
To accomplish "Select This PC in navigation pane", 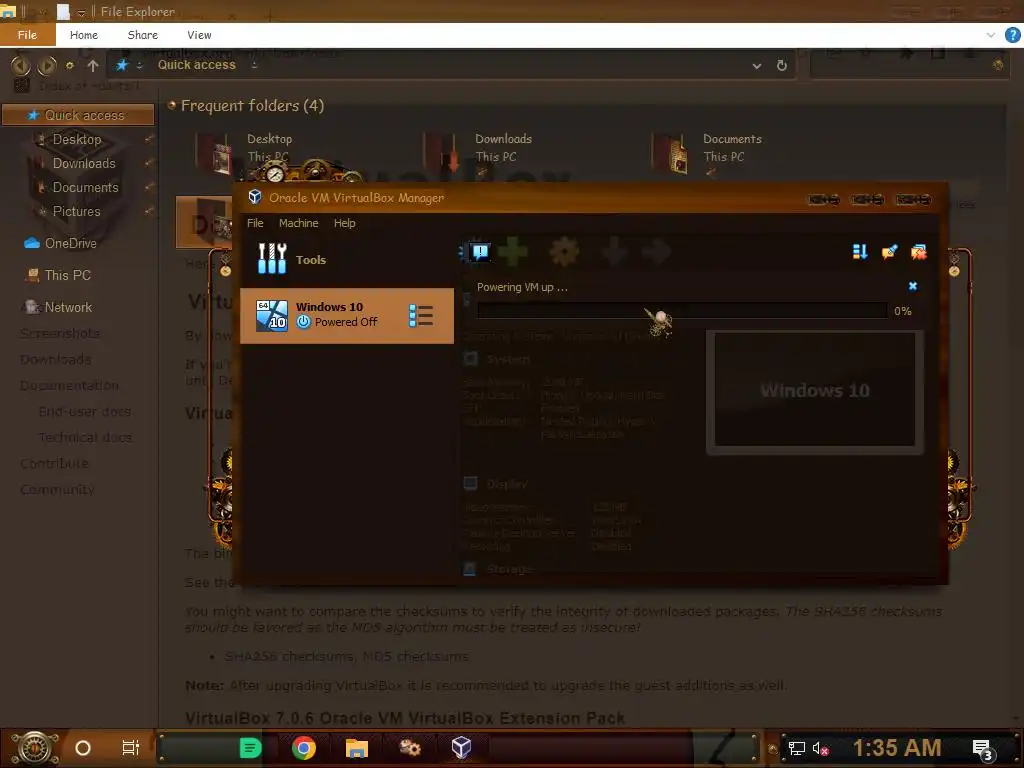I will pyautogui.click(x=67, y=275).
